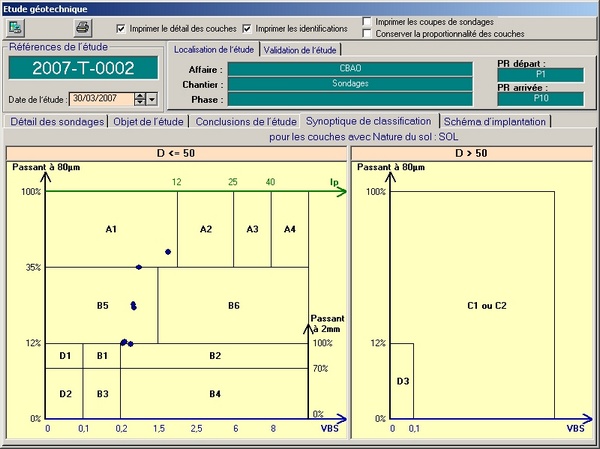Viewport: 600px width, 449px height.
Task: Click the study reference 2007-T-0002
Action: click(81, 68)
